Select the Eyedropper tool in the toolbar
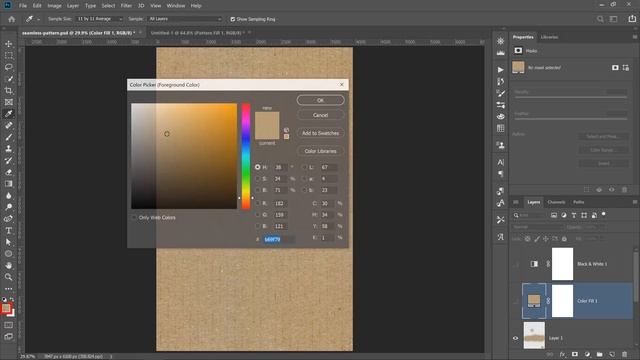 click(x=9, y=114)
